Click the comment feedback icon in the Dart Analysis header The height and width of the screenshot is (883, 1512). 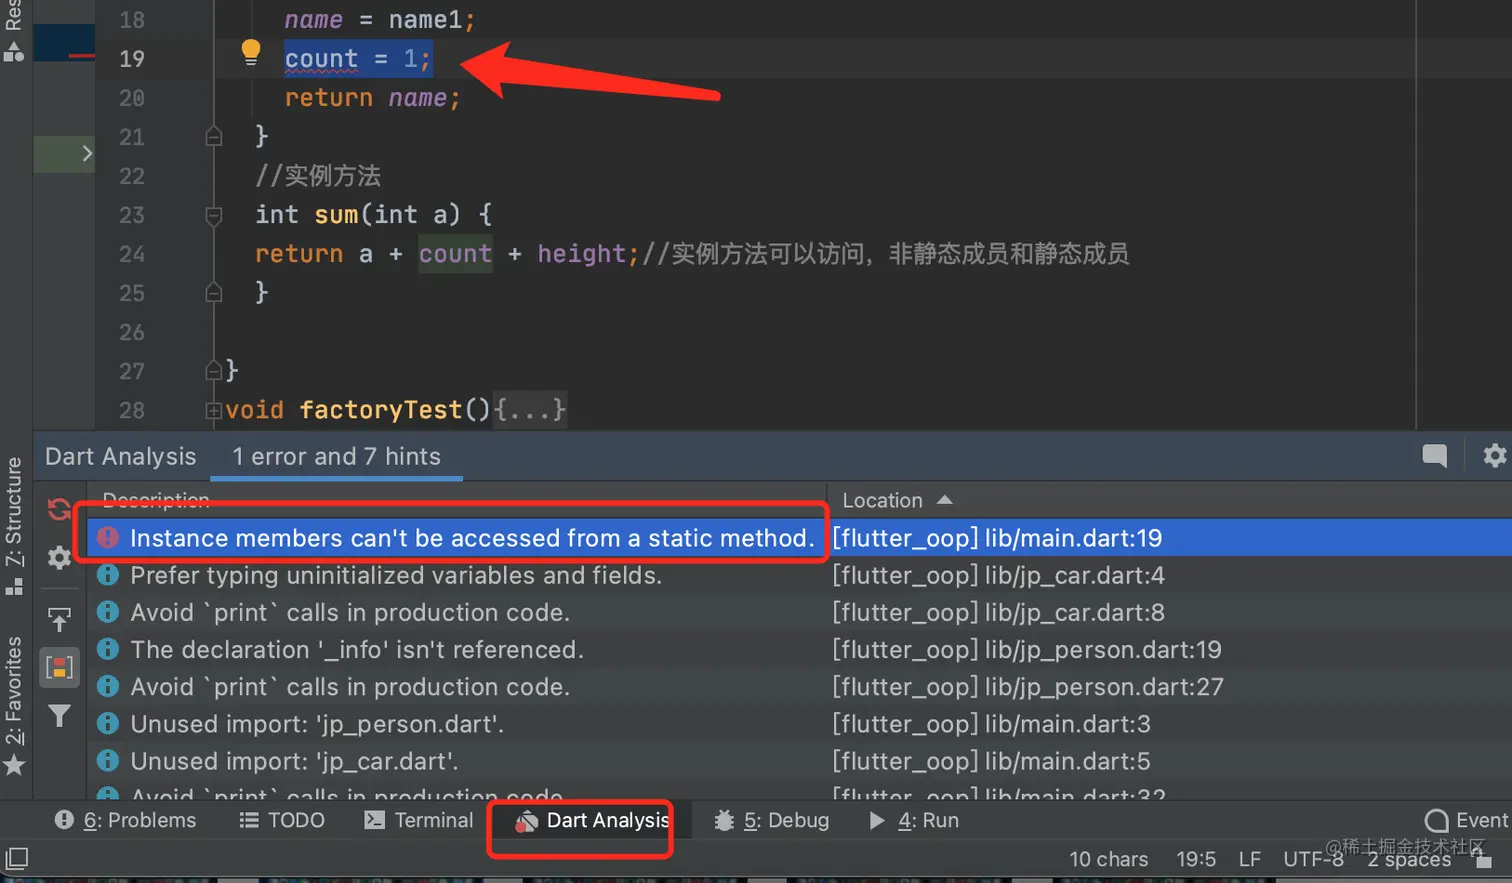[x=1434, y=456]
